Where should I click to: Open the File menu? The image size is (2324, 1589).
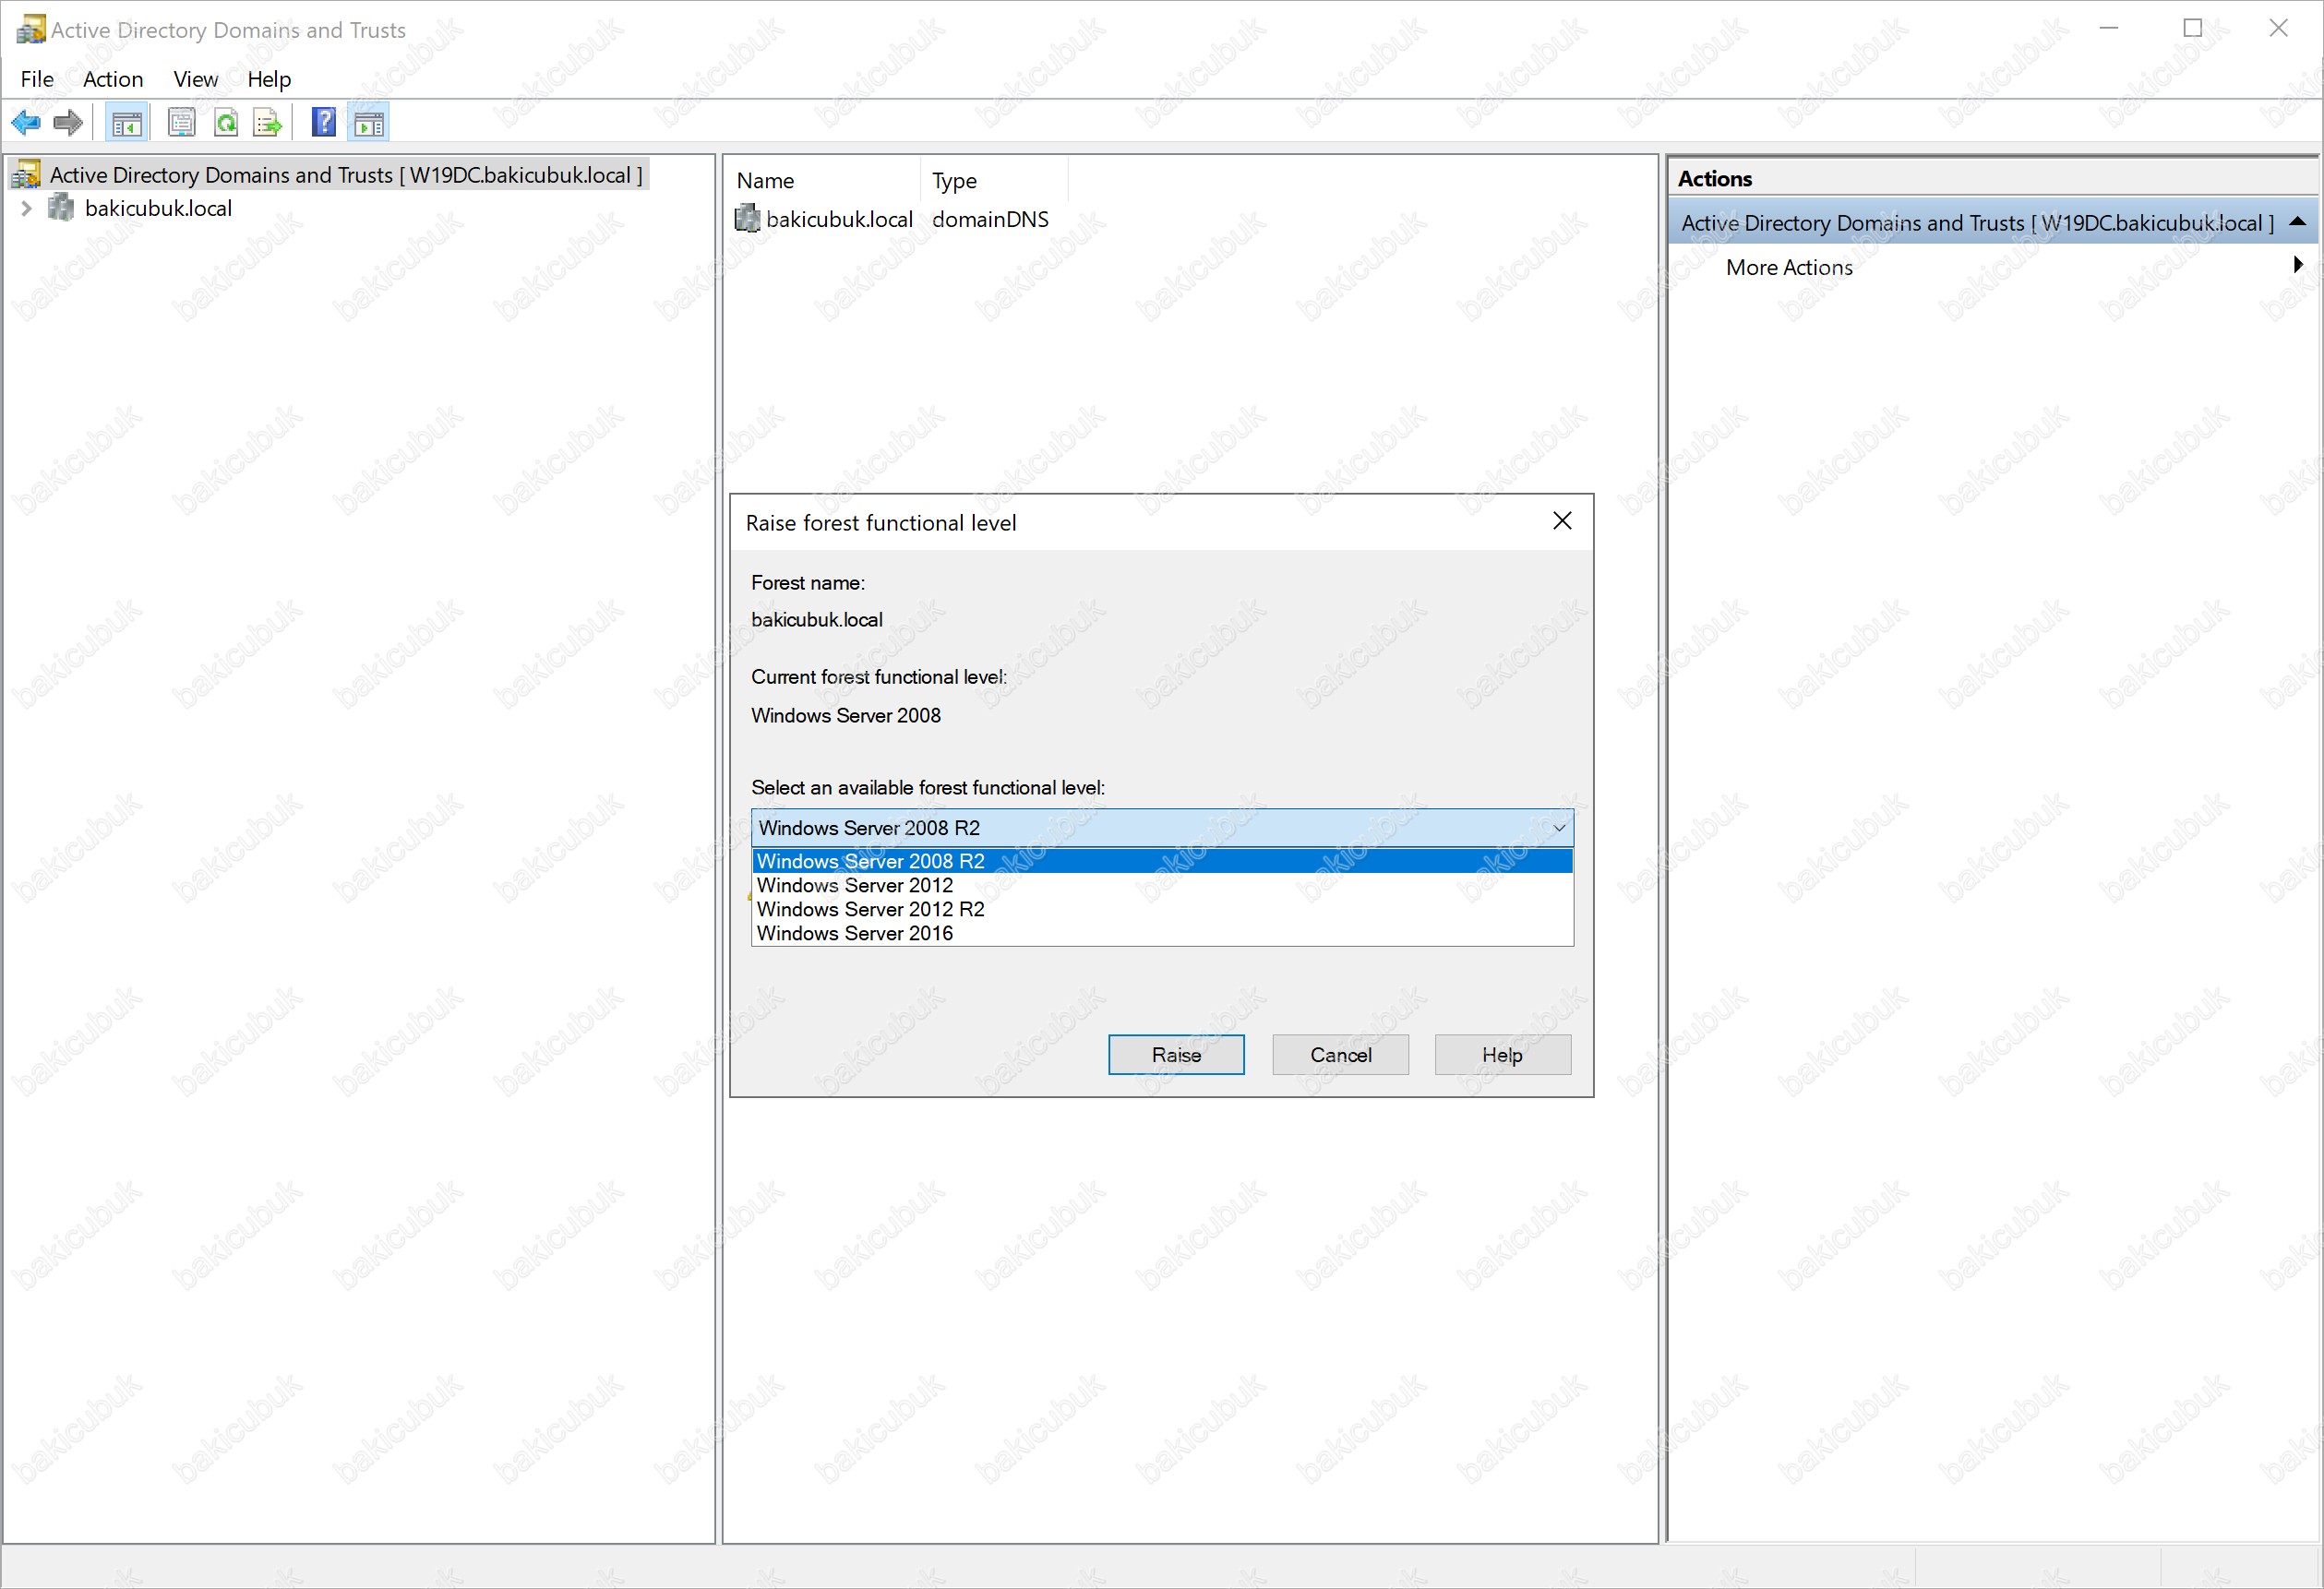(37, 79)
